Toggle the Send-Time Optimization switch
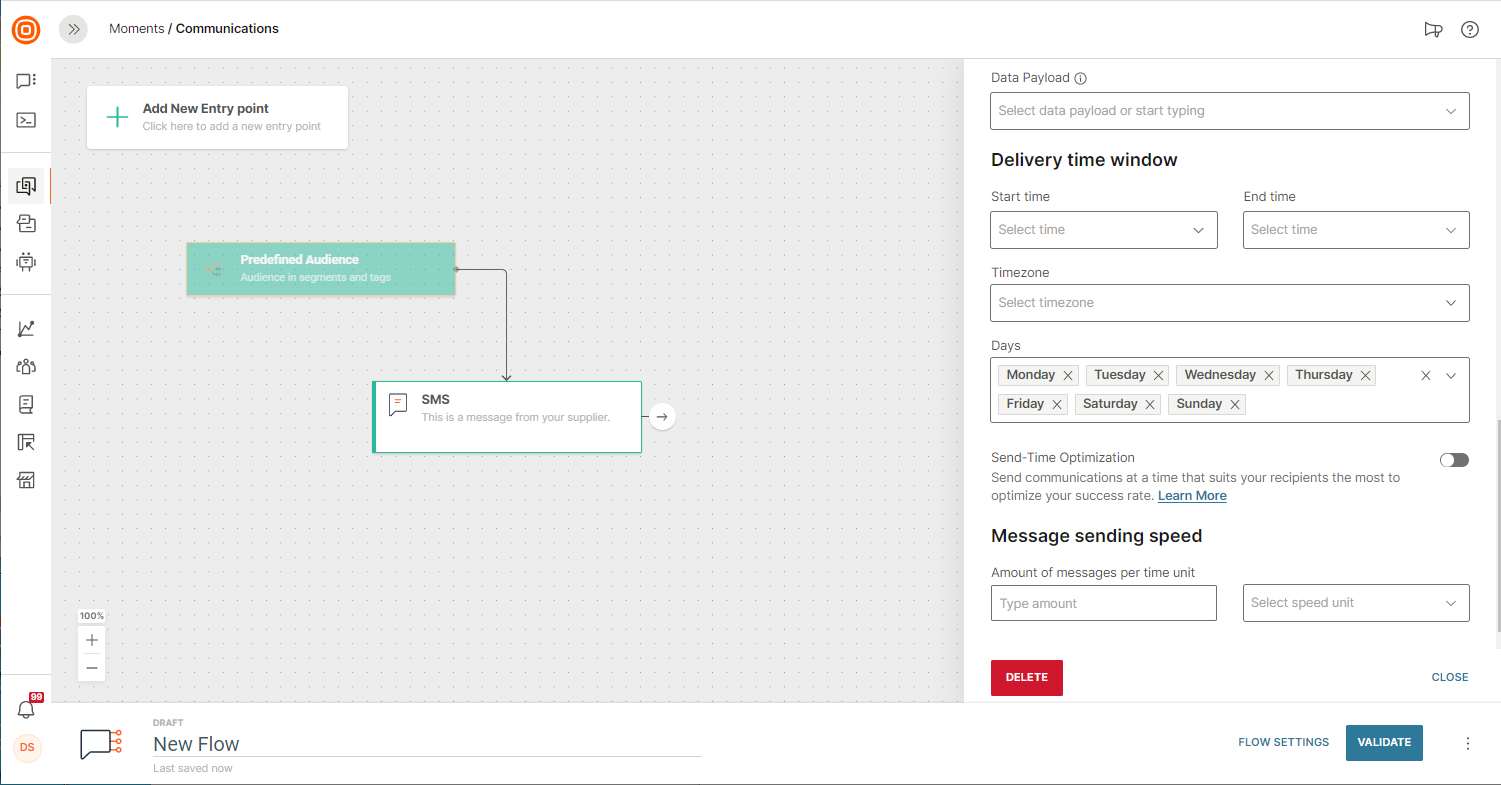 (x=1454, y=460)
